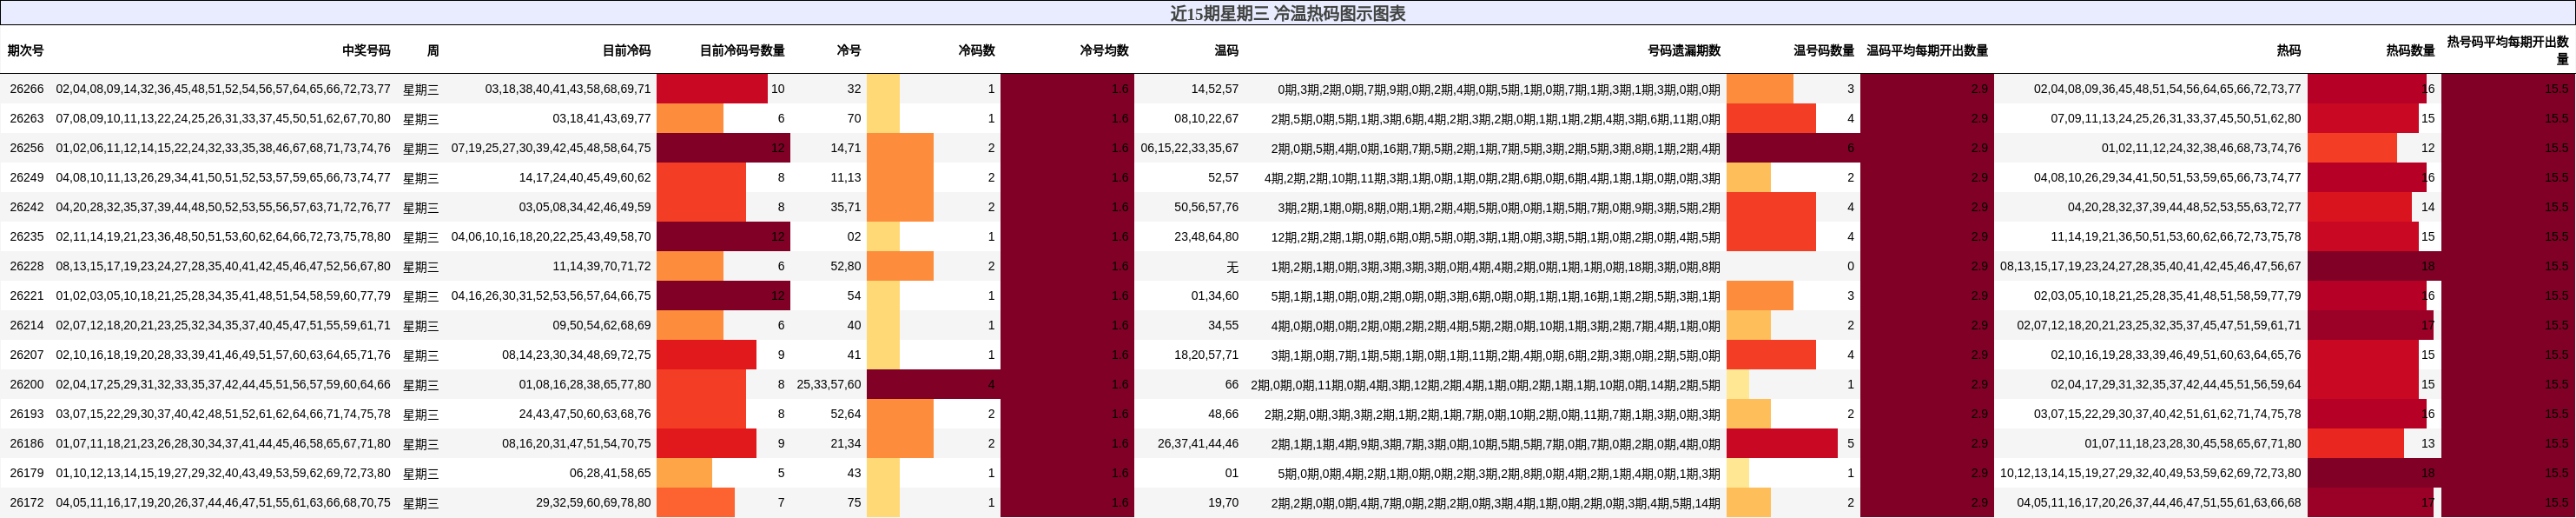Click the 温码平均每期开出数量 column header
This screenshot has height=518, width=2576.
1927,50
